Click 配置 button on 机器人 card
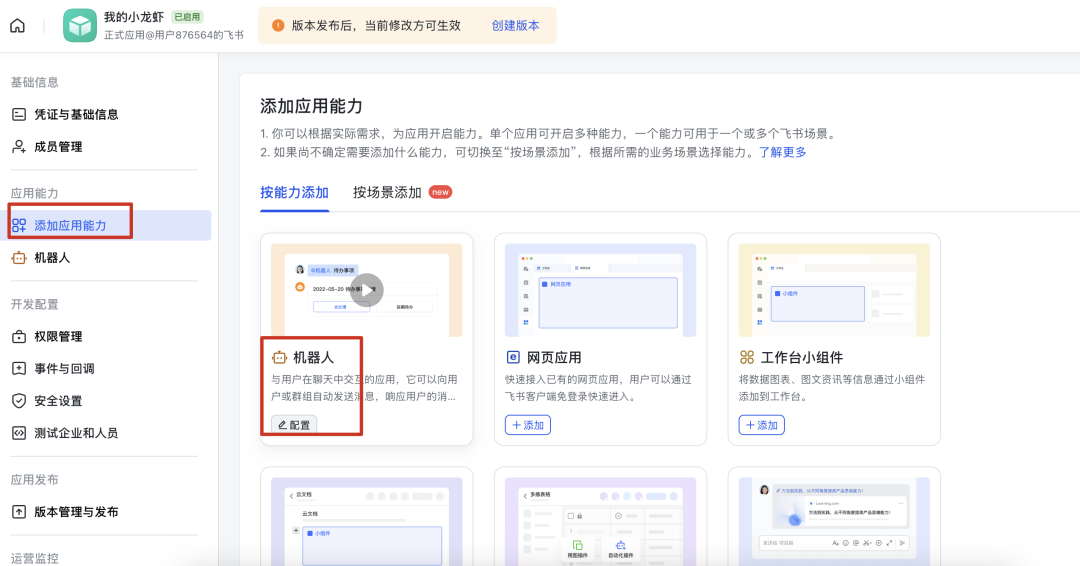Viewport: 1080px width, 566px height. pos(294,425)
